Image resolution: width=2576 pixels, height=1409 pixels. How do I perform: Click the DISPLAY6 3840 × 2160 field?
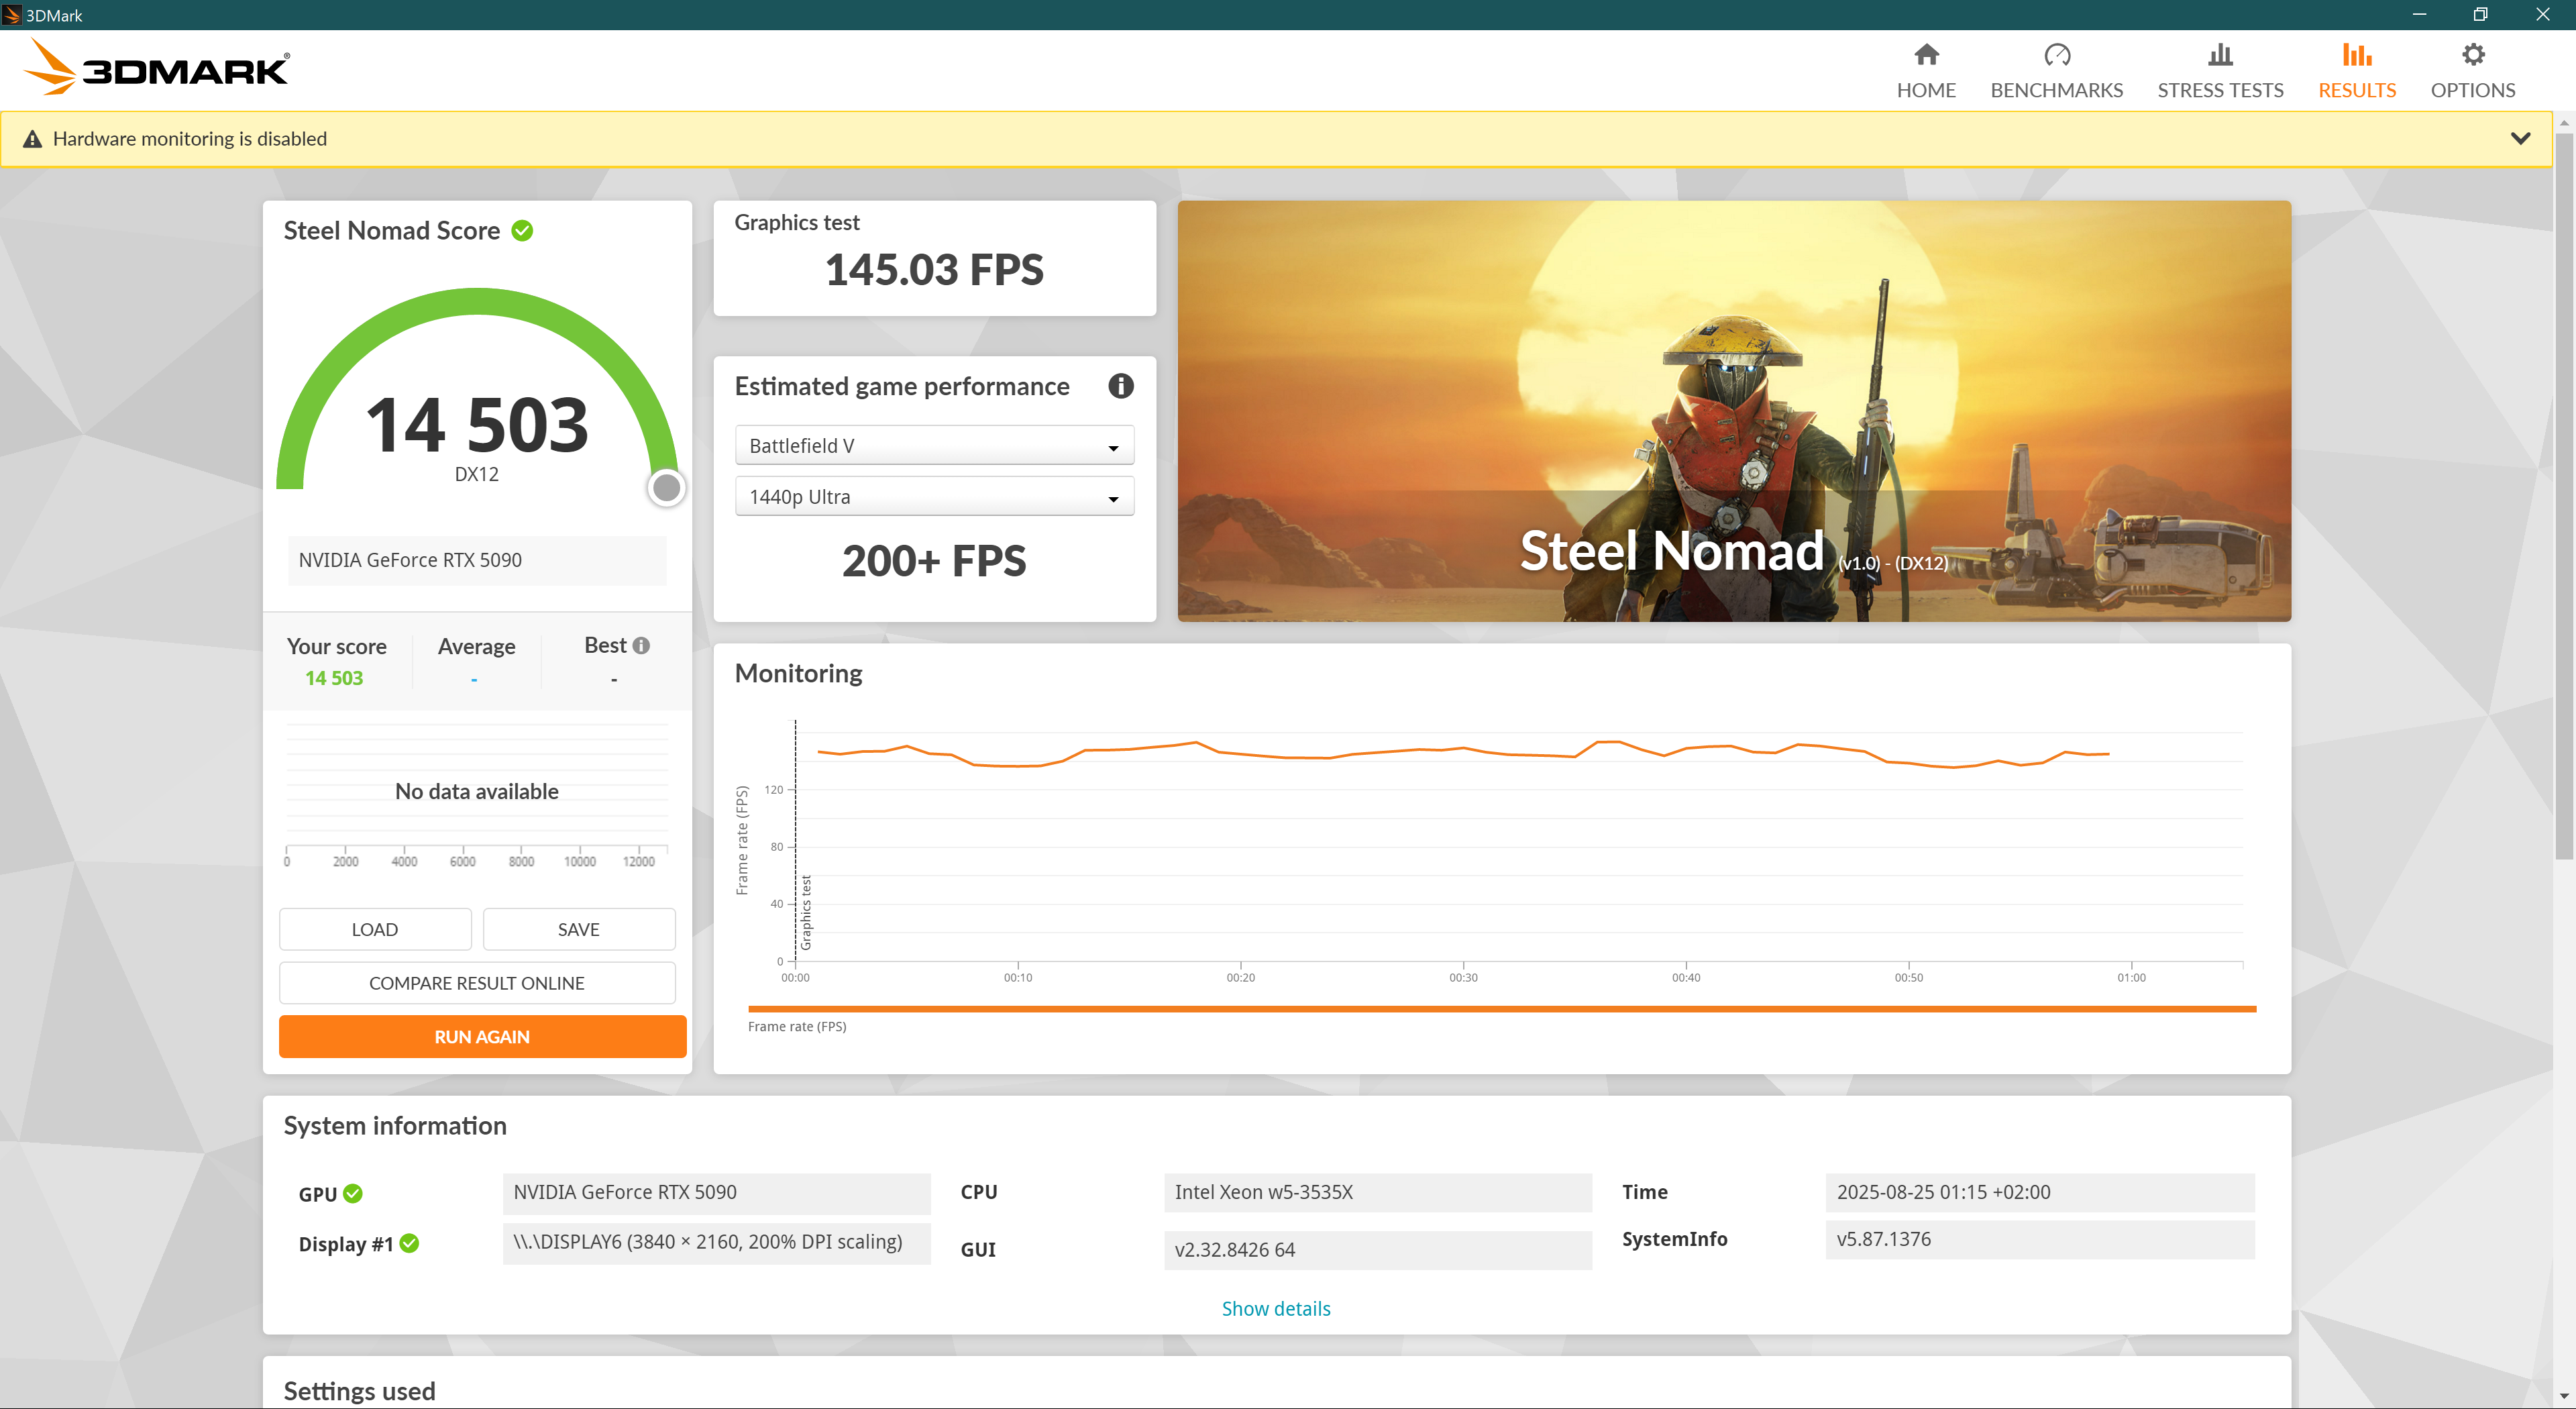point(716,1242)
